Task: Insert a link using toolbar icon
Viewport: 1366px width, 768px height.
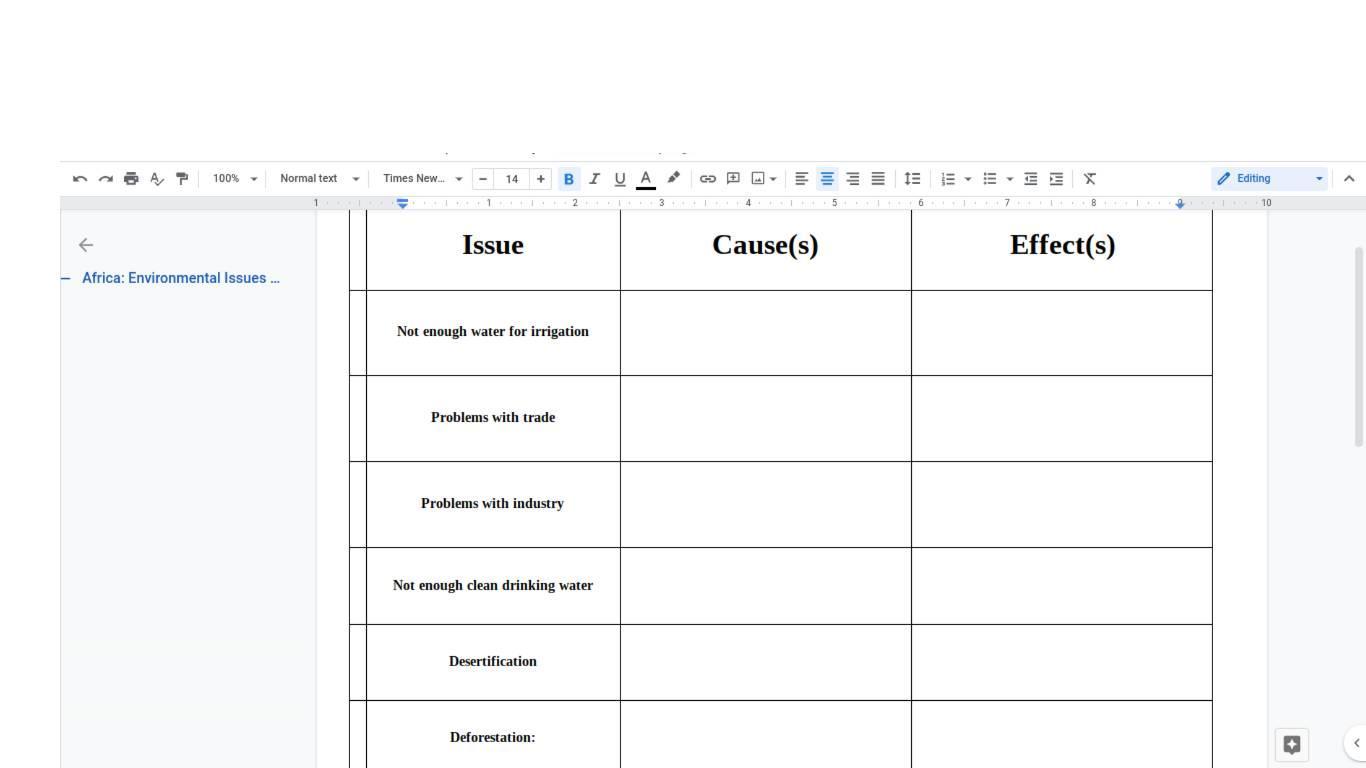Action: pos(707,179)
